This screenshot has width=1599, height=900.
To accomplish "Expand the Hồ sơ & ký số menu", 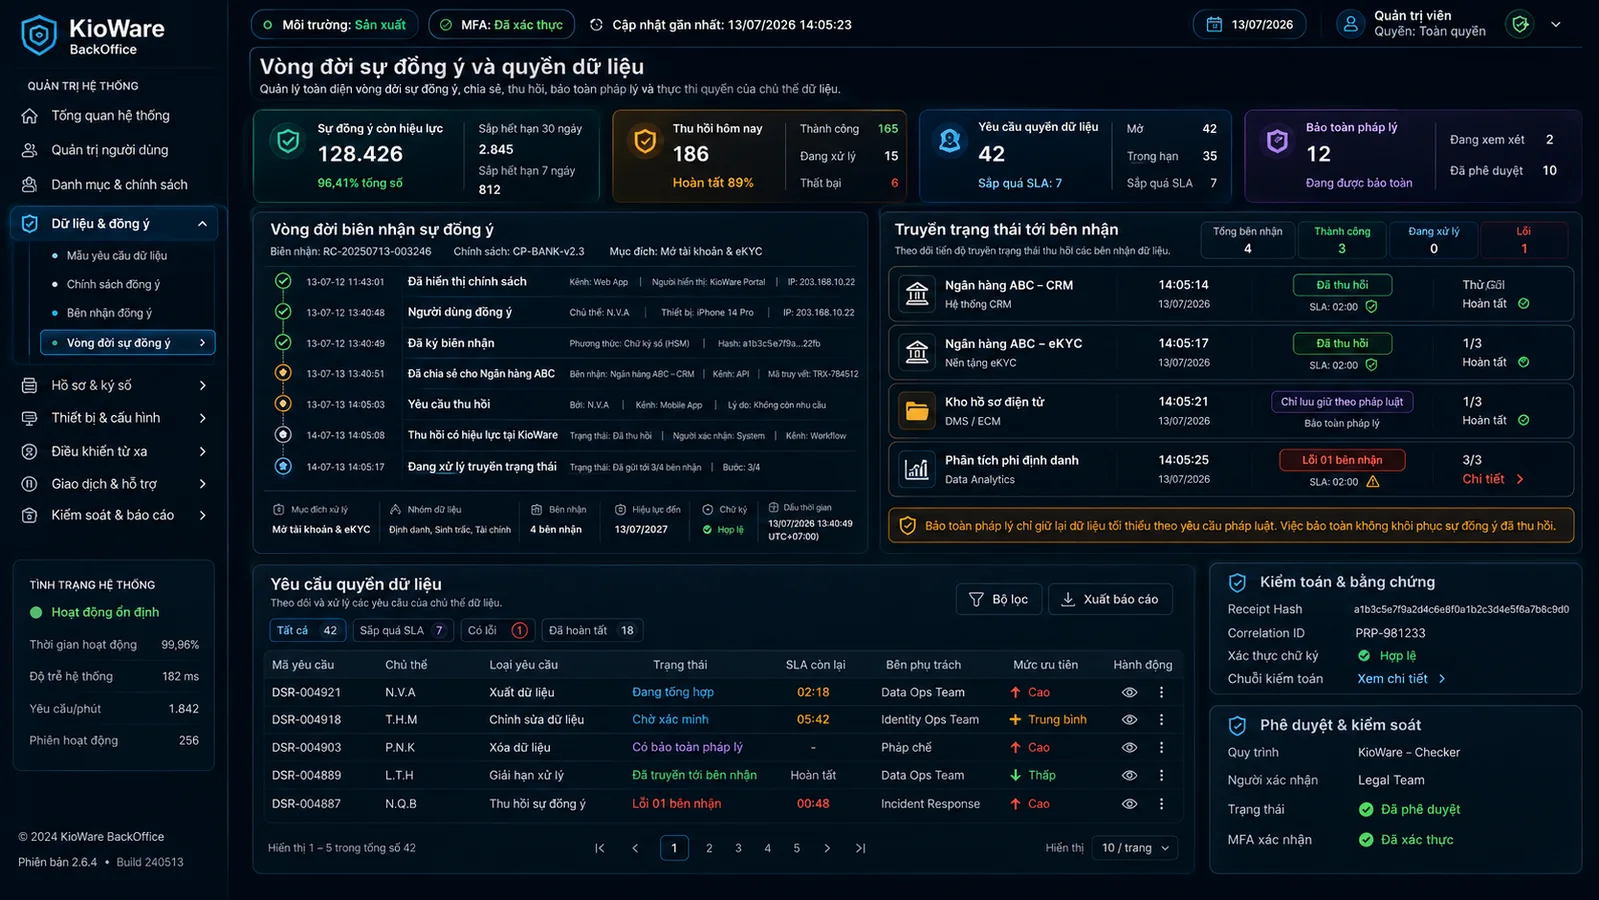I will tap(202, 385).
